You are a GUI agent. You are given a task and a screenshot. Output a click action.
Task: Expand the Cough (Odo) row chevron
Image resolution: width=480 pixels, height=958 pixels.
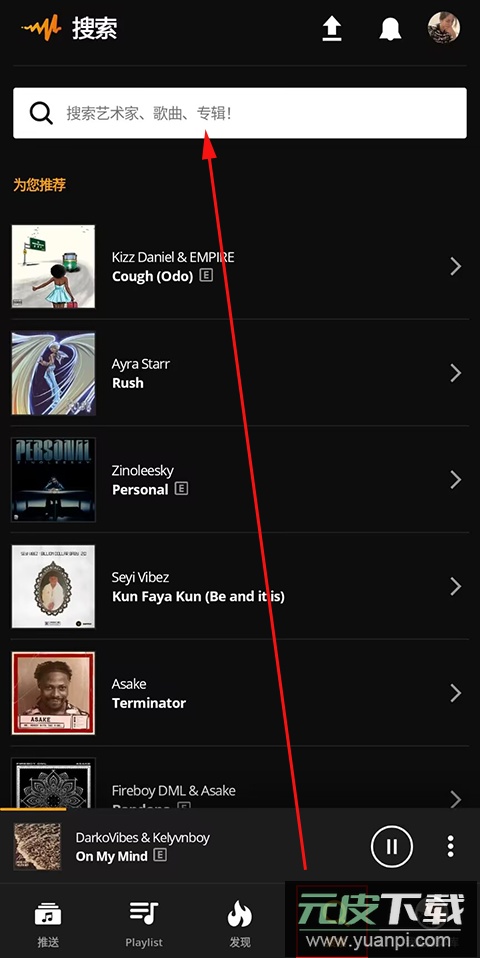[456, 266]
